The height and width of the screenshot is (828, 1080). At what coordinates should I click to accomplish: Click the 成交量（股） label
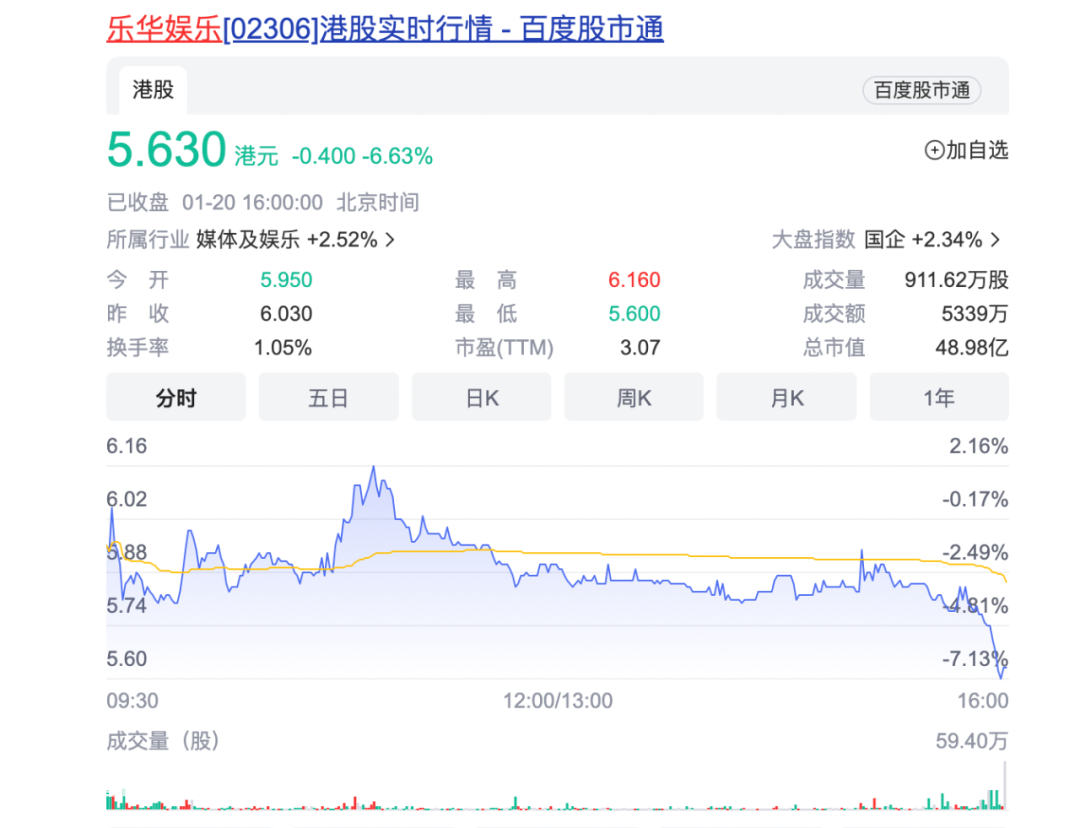tap(163, 741)
